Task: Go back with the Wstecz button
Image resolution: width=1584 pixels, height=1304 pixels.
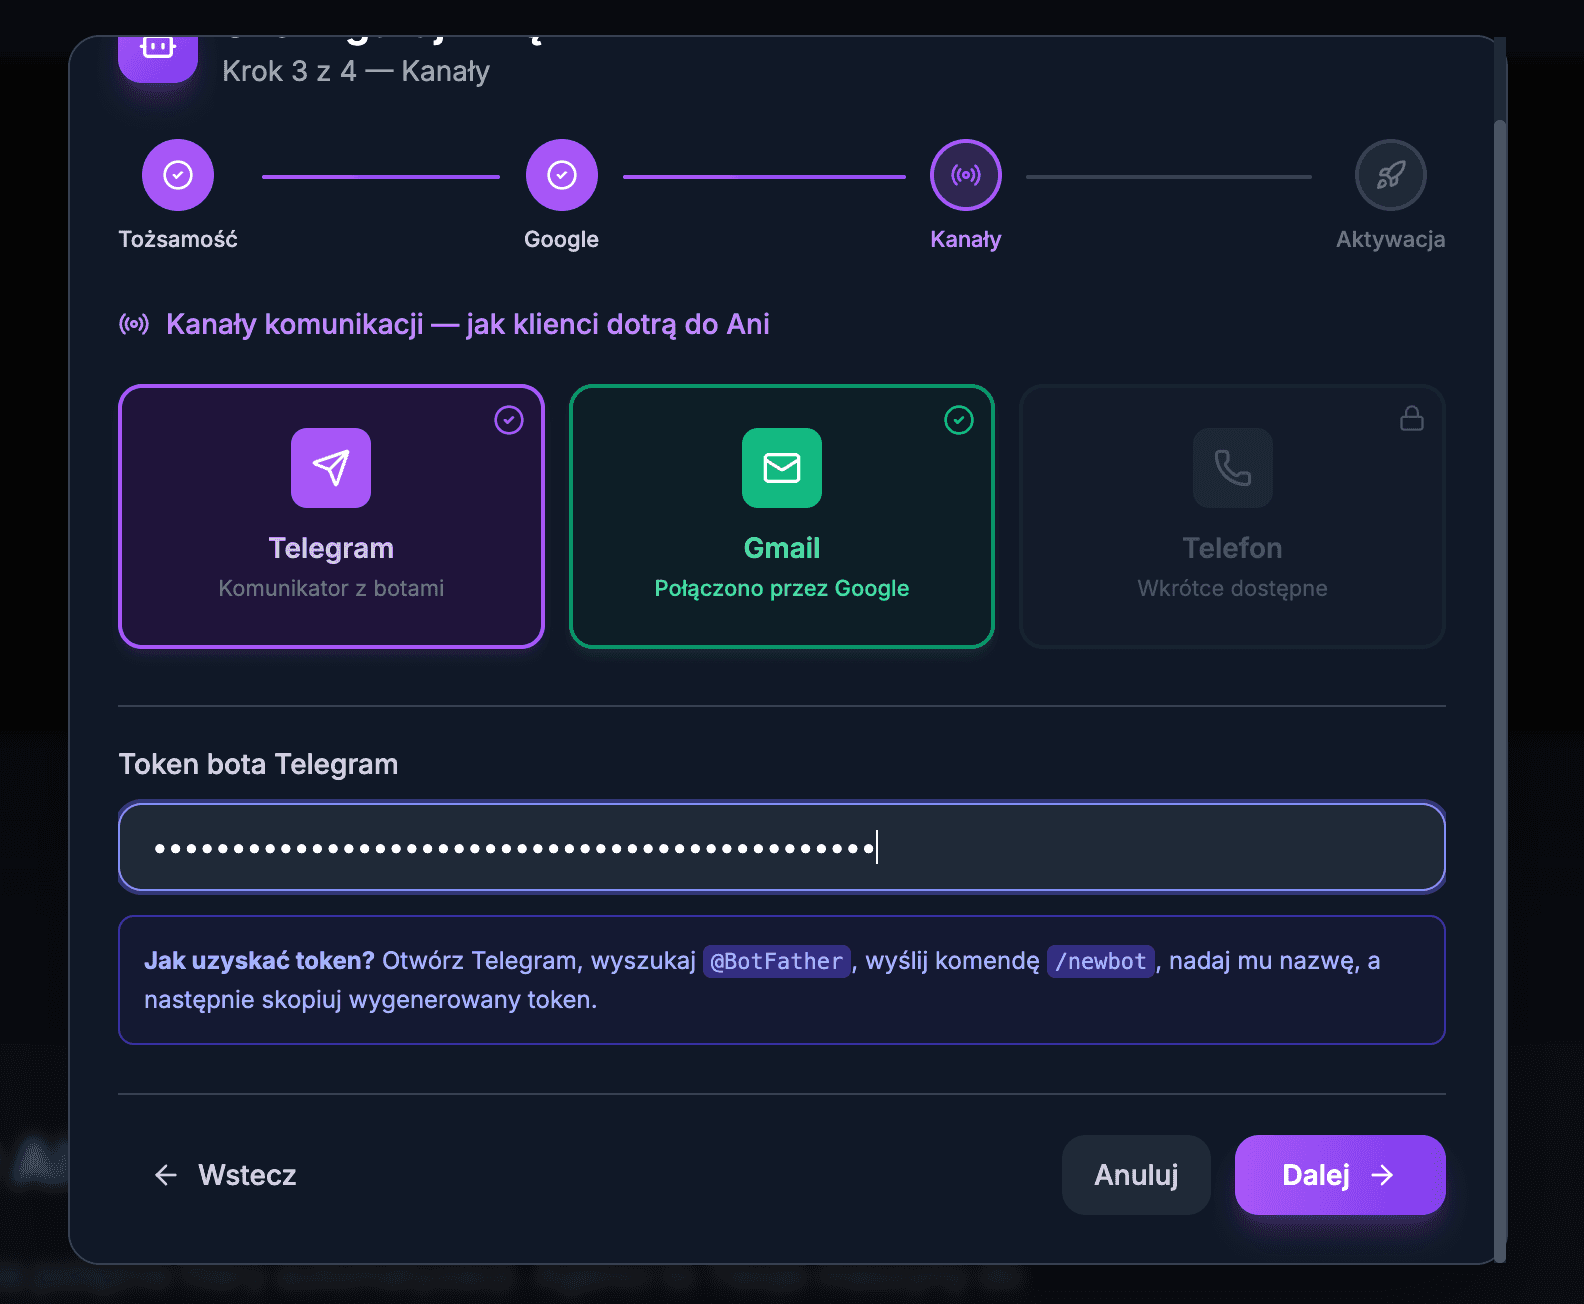Action: (226, 1175)
